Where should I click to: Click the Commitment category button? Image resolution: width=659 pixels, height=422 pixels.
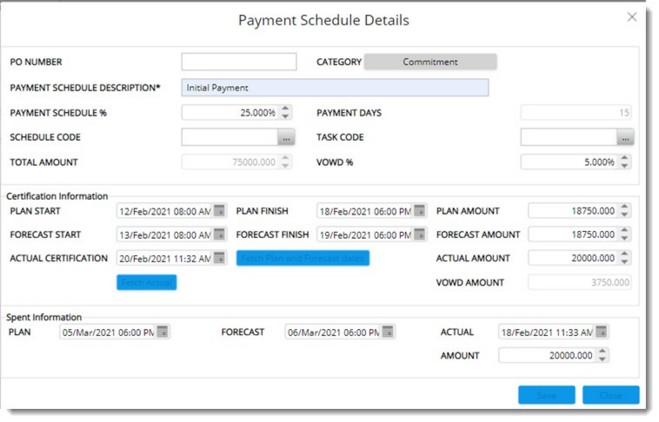(430, 62)
